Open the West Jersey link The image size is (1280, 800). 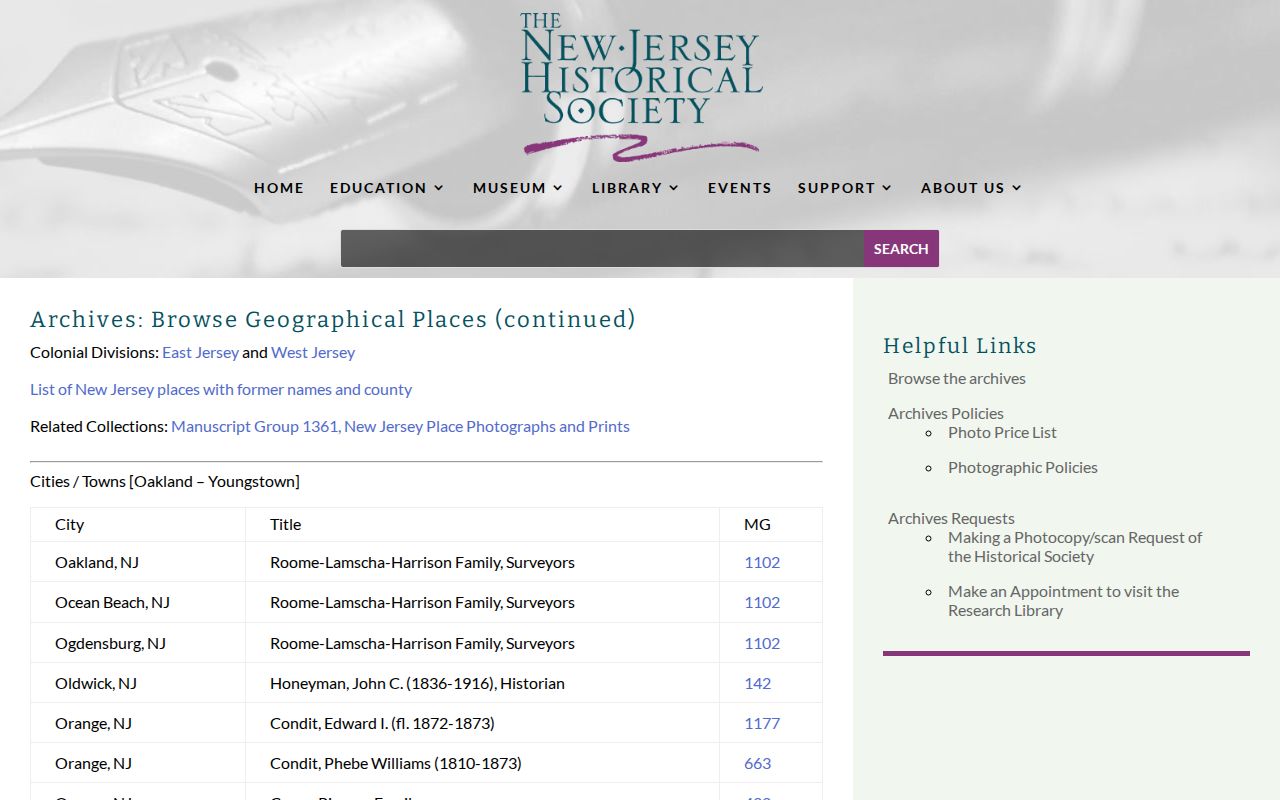pos(313,353)
